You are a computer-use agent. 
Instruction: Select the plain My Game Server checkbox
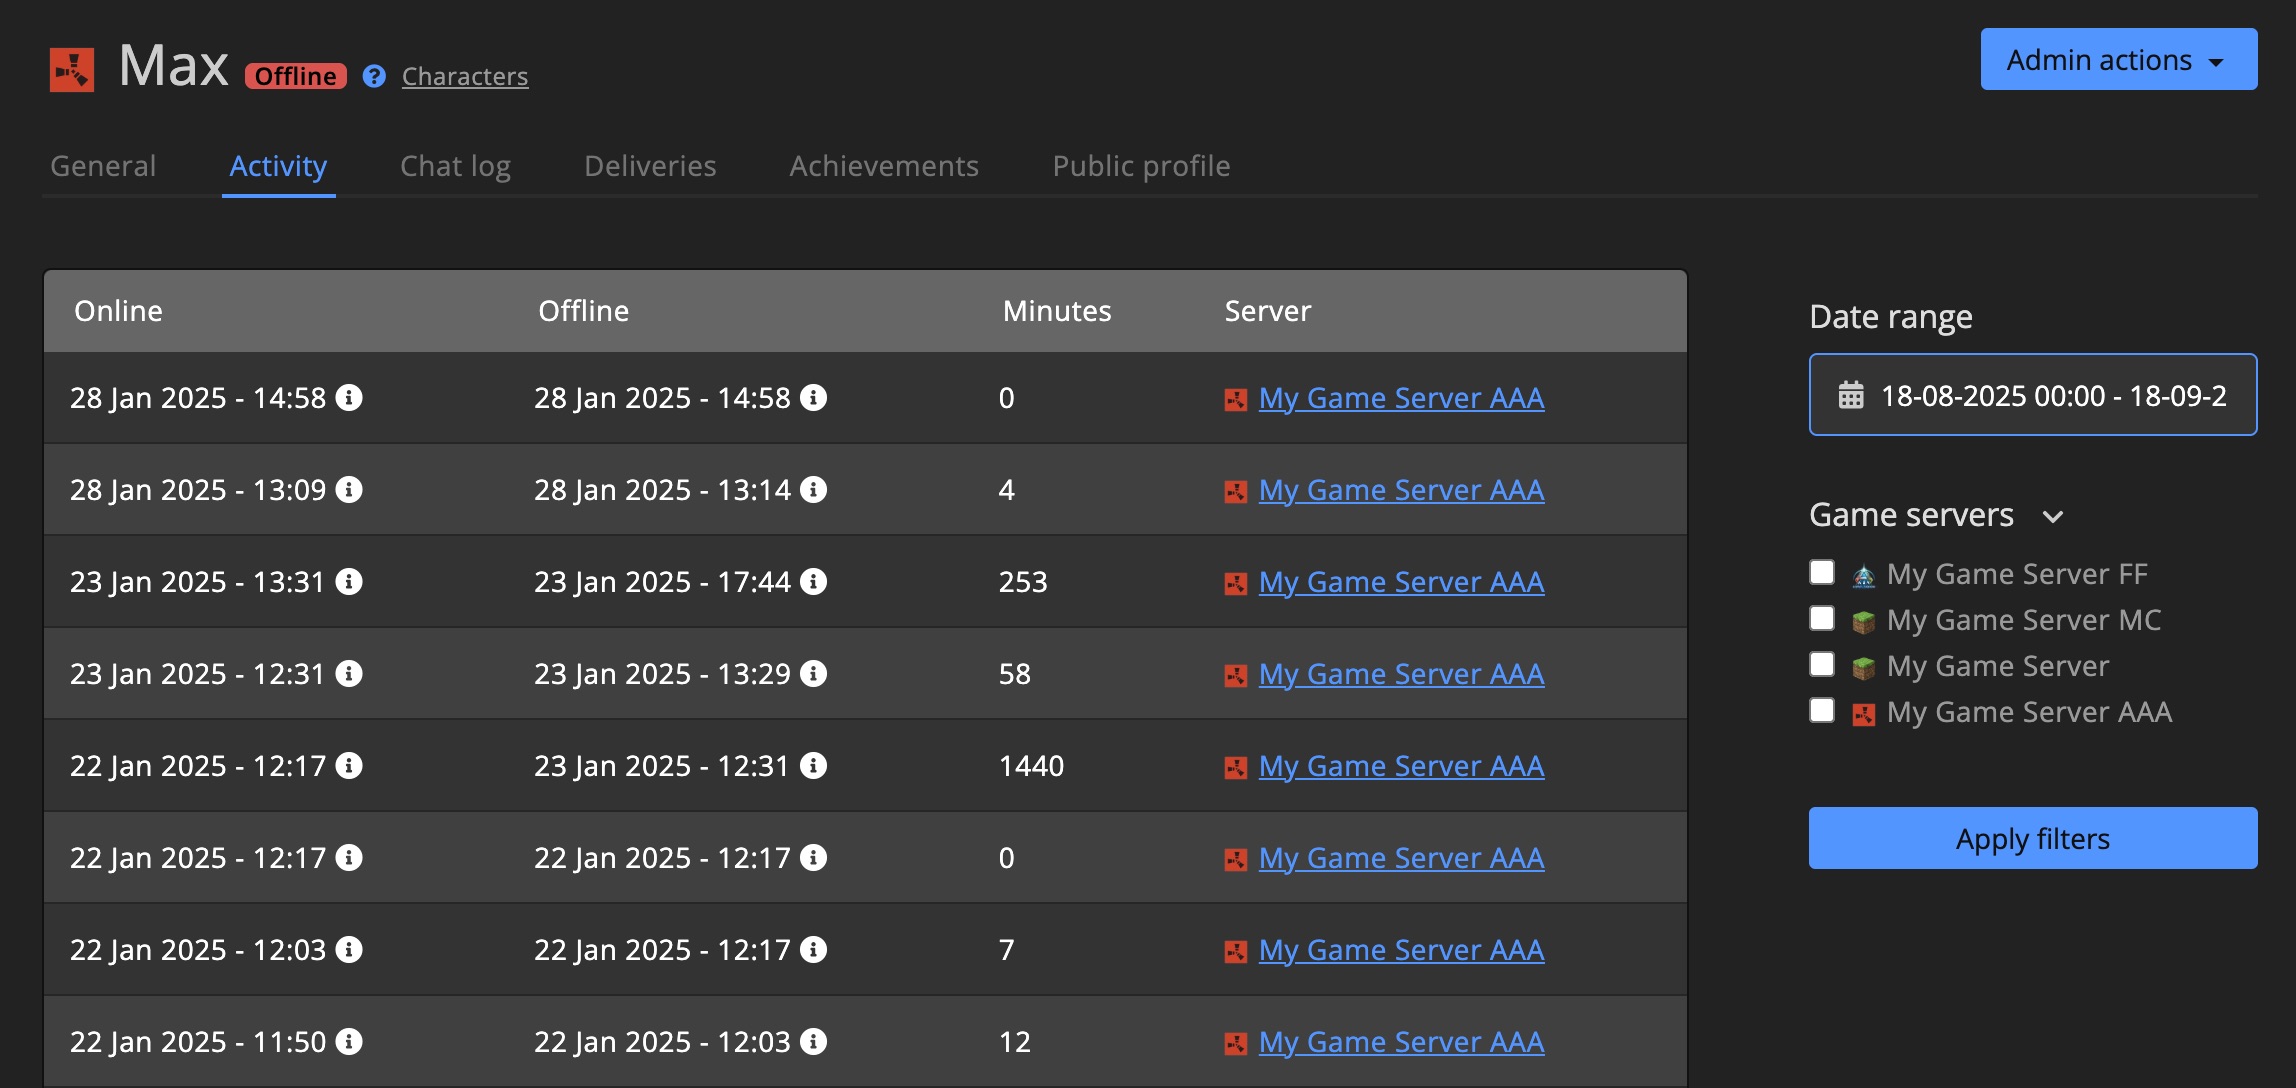(x=1822, y=664)
